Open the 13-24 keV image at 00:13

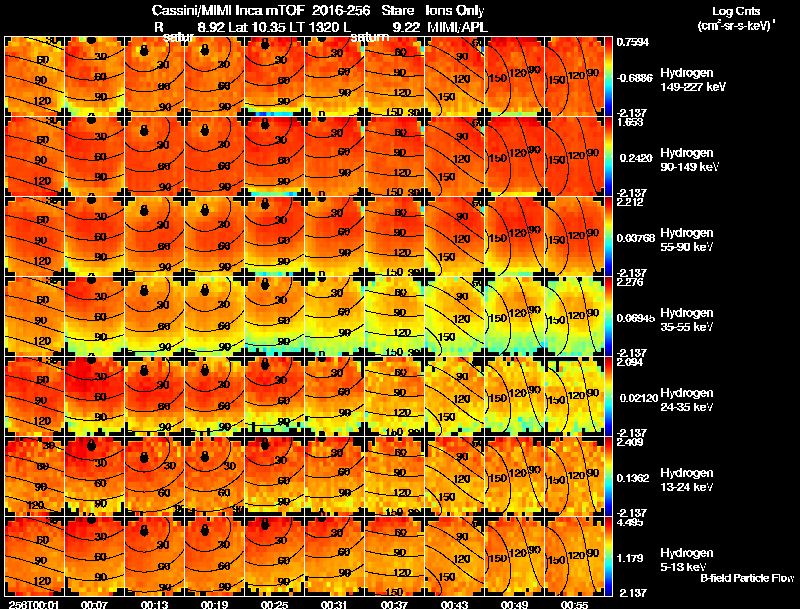click(155, 476)
